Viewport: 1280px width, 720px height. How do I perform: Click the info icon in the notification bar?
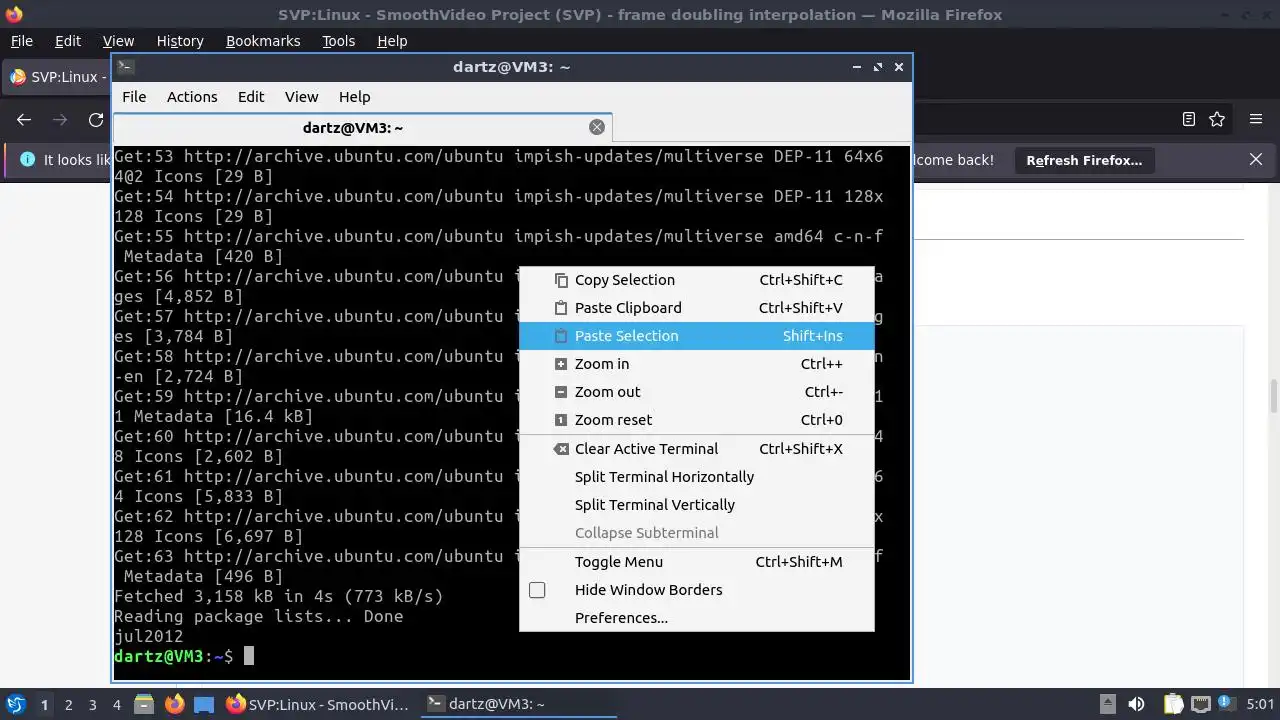pyautogui.click(x=27, y=160)
